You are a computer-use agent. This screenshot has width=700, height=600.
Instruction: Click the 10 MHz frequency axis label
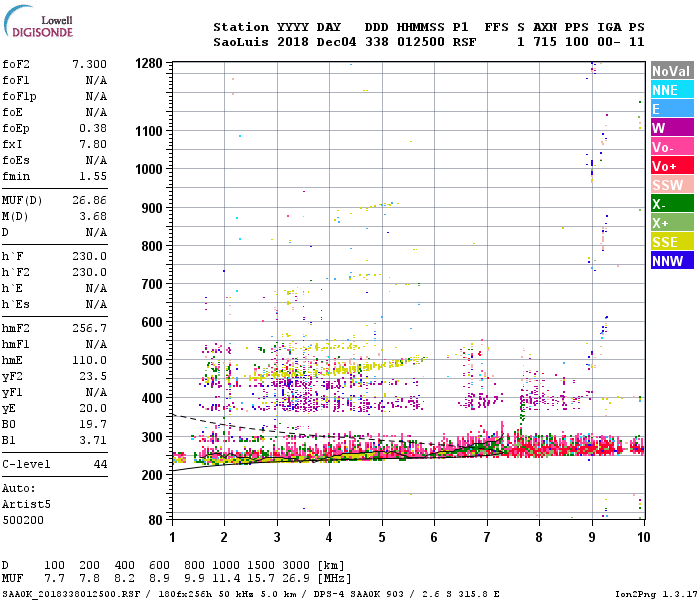[x=643, y=537]
